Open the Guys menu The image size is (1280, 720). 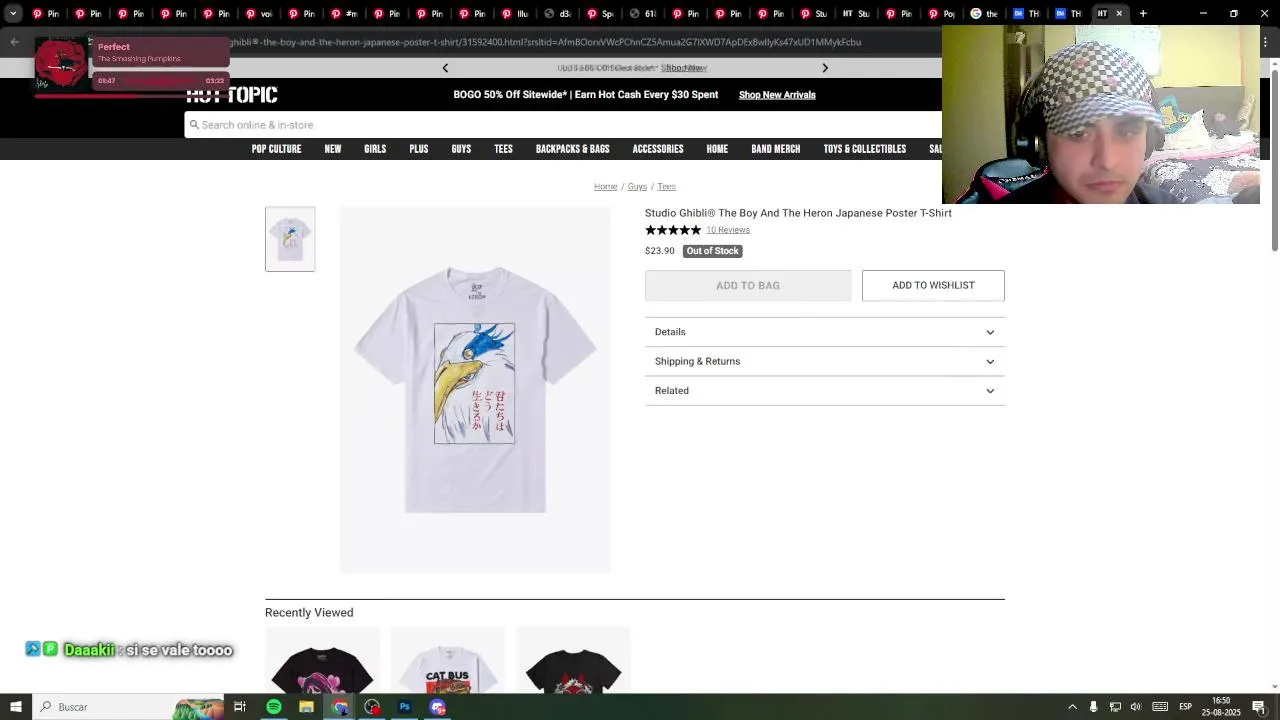461,149
